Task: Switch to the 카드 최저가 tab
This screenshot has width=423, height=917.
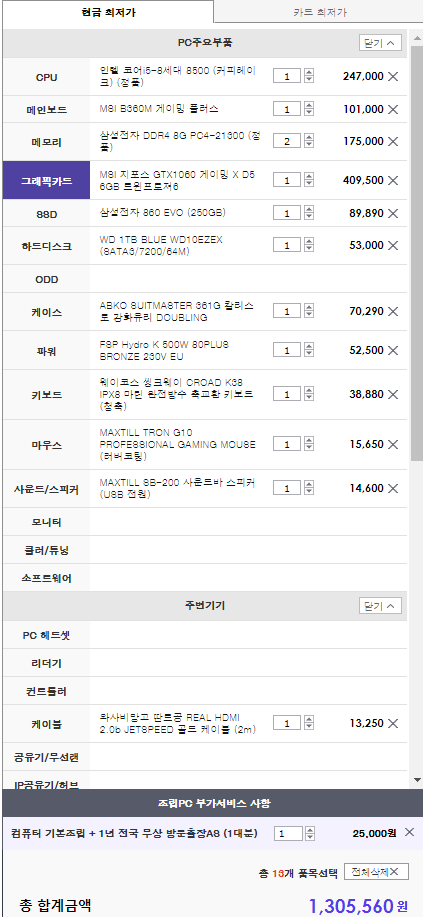Action: (x=317, y=12)
